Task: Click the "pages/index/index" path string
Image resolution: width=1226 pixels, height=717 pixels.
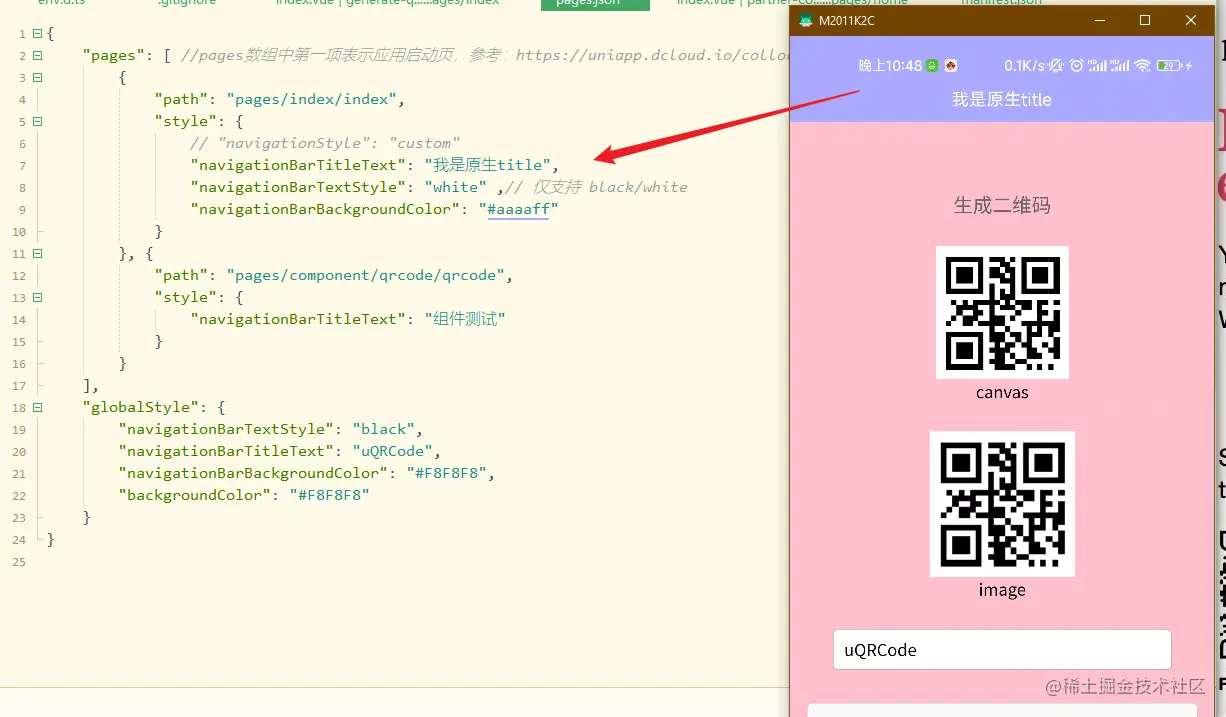Action: pos(314,99)
